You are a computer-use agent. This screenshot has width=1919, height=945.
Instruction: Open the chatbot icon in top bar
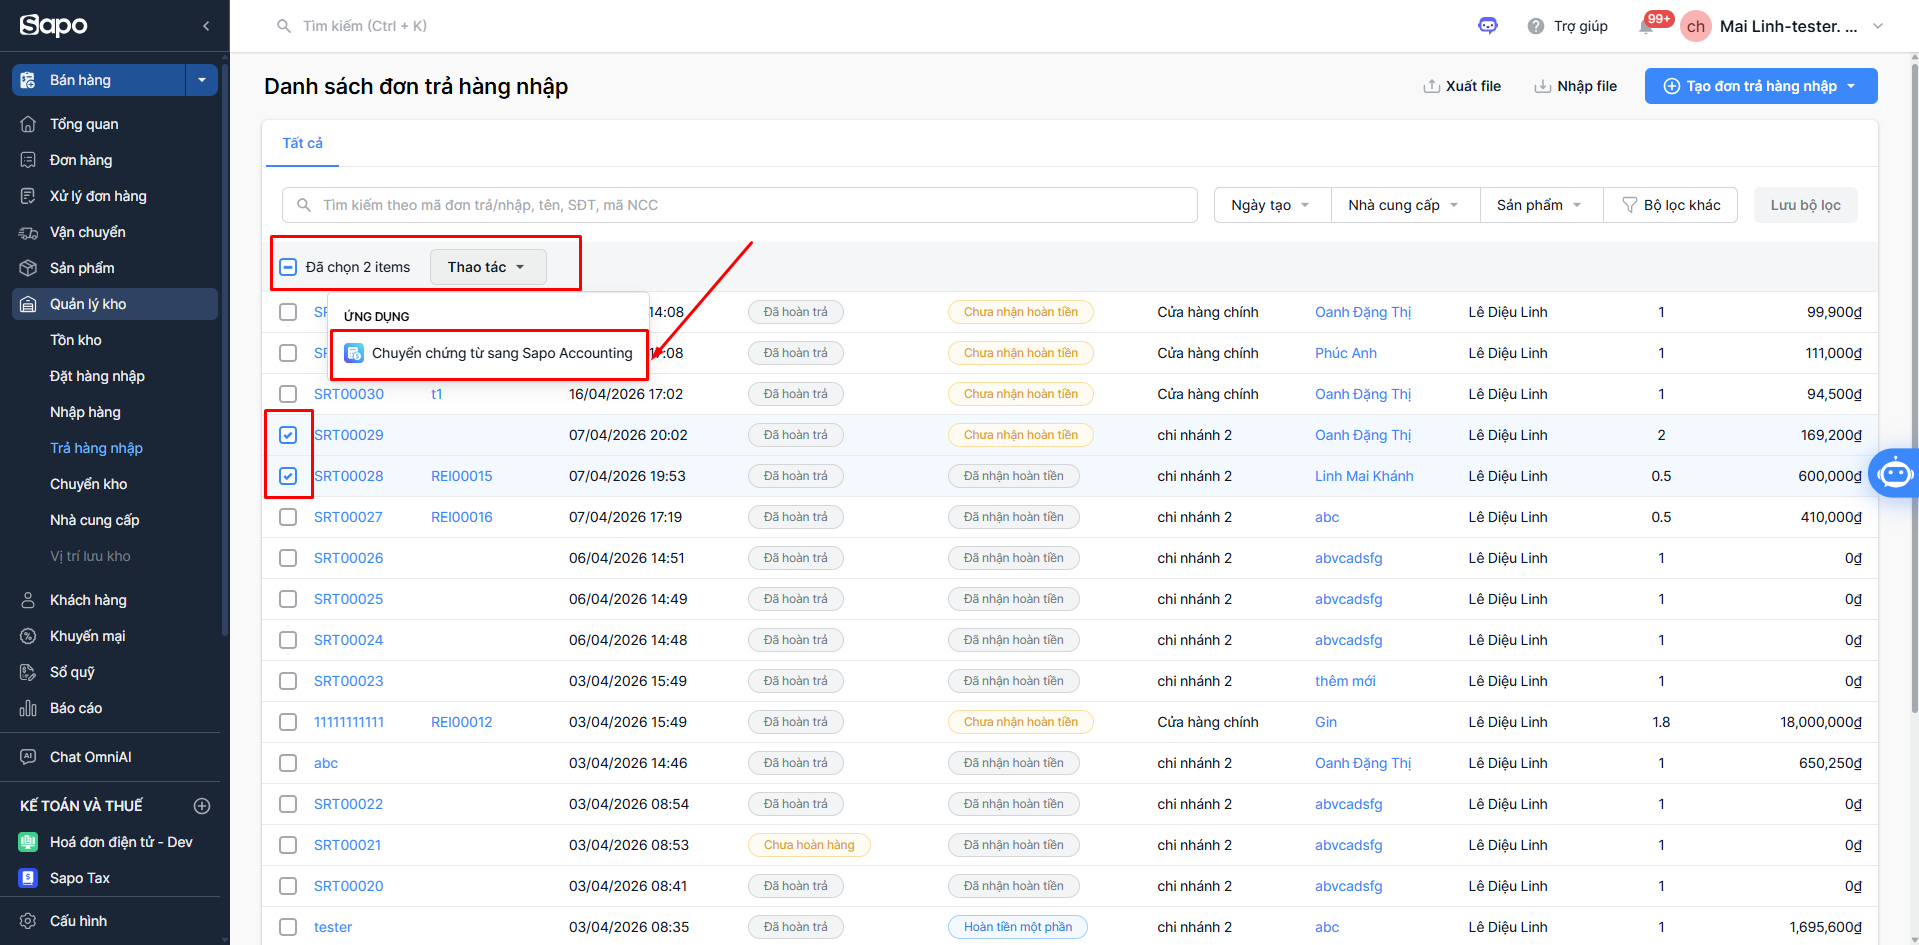[x=1487, y=26]
